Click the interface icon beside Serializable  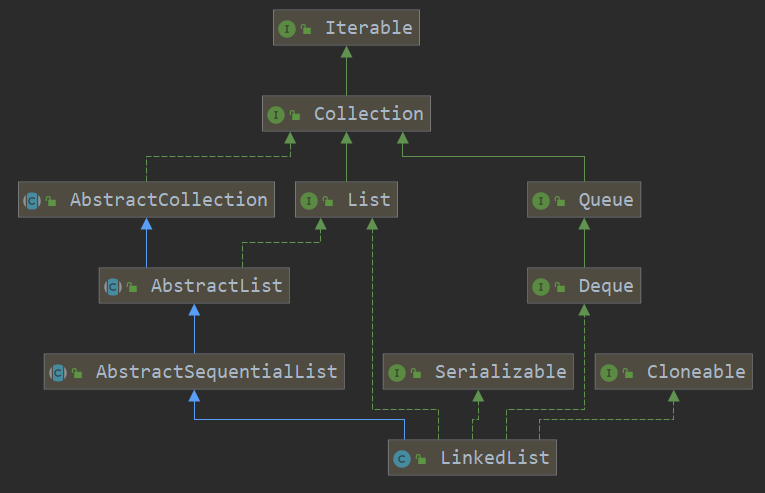[x=397, y=373]
